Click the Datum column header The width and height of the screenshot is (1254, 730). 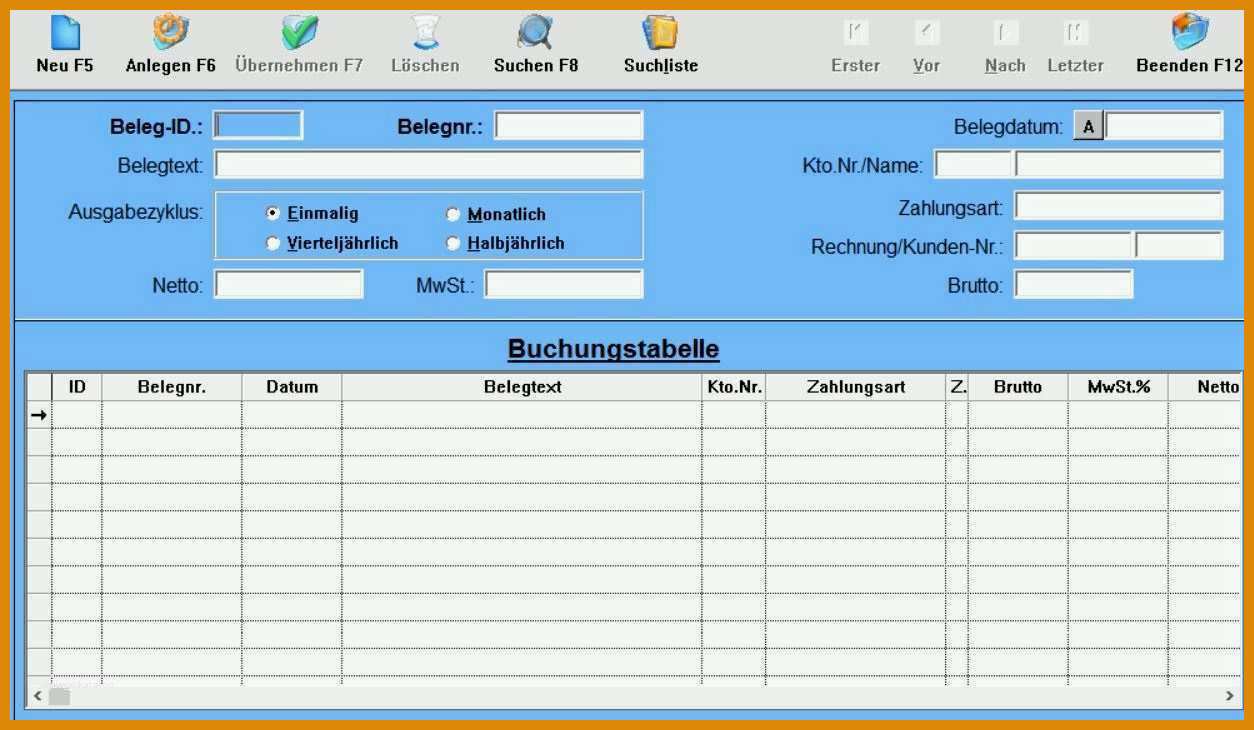292,387
